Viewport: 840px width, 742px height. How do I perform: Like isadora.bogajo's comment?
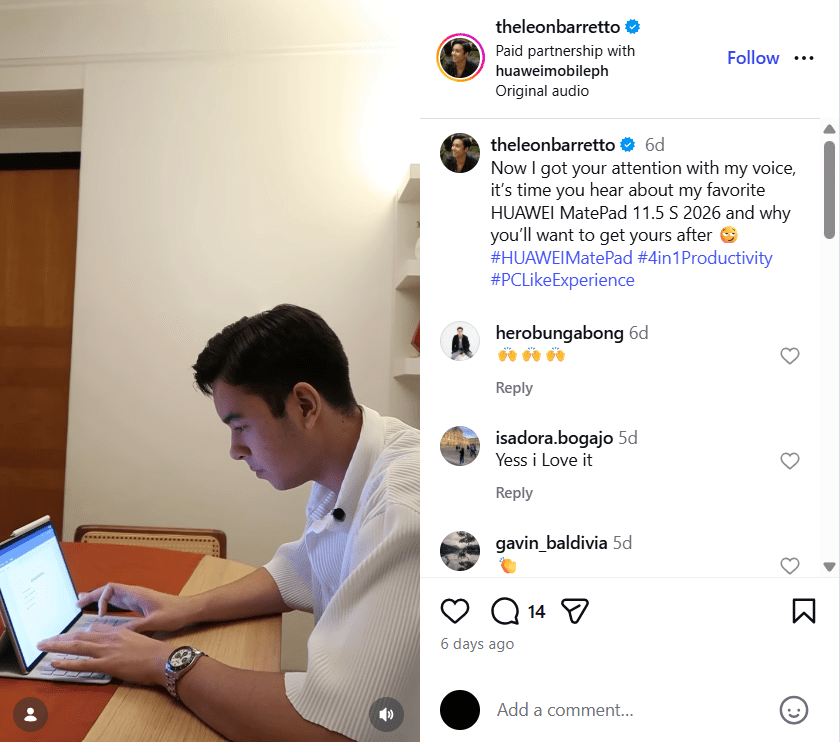tap(790, 461)
